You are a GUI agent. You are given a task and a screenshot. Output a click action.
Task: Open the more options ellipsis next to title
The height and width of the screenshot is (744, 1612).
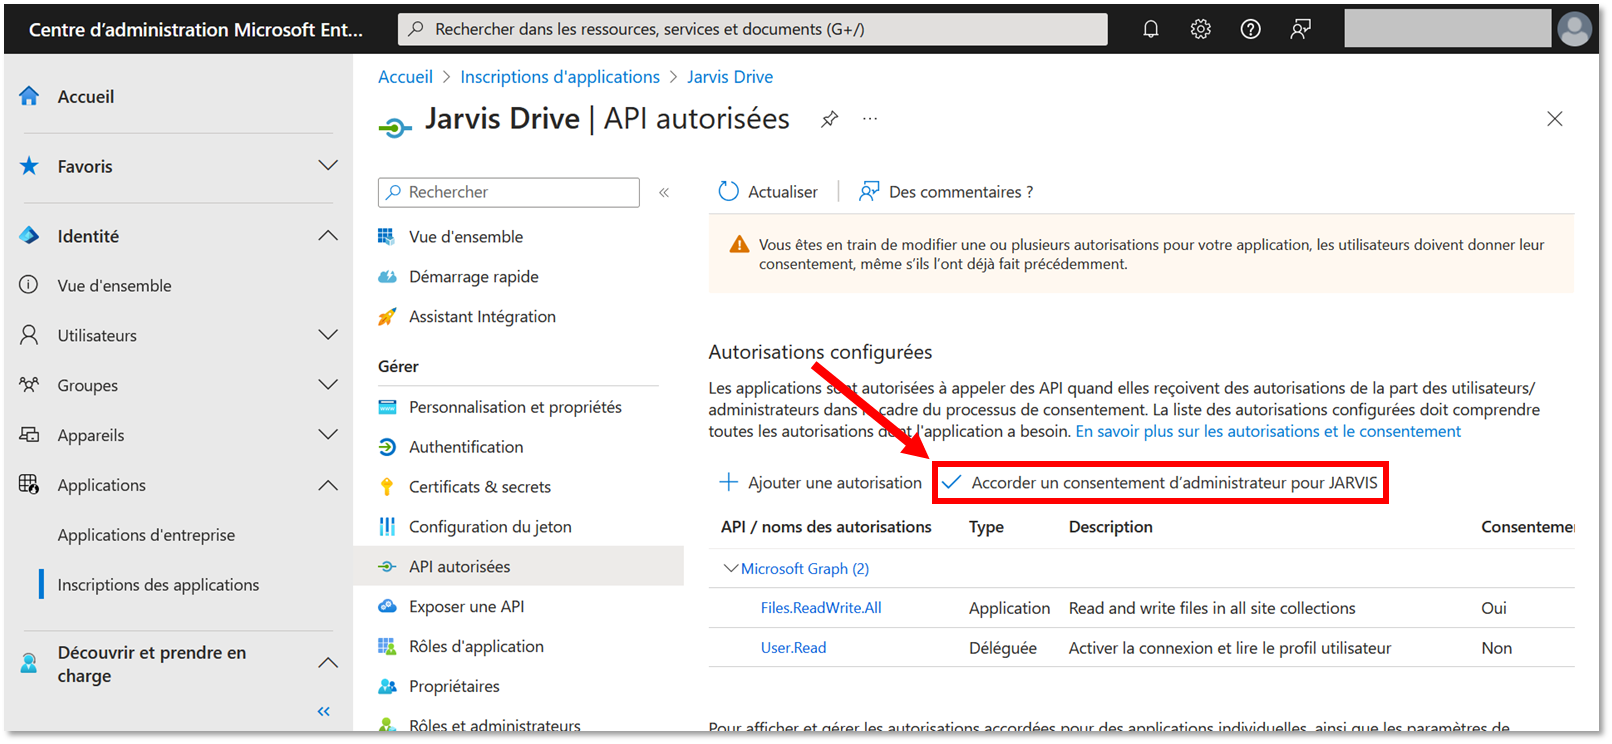pyautogui.click(x=870, y=118)
